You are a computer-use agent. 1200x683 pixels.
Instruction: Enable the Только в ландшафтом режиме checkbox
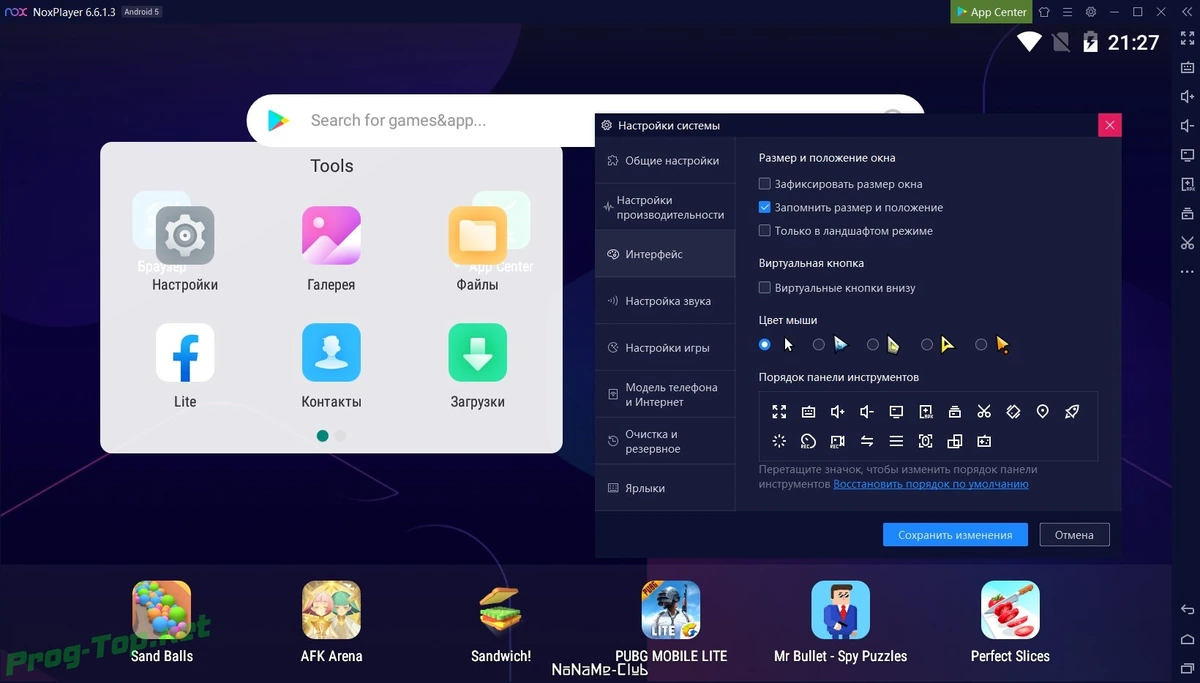point(765,230)
